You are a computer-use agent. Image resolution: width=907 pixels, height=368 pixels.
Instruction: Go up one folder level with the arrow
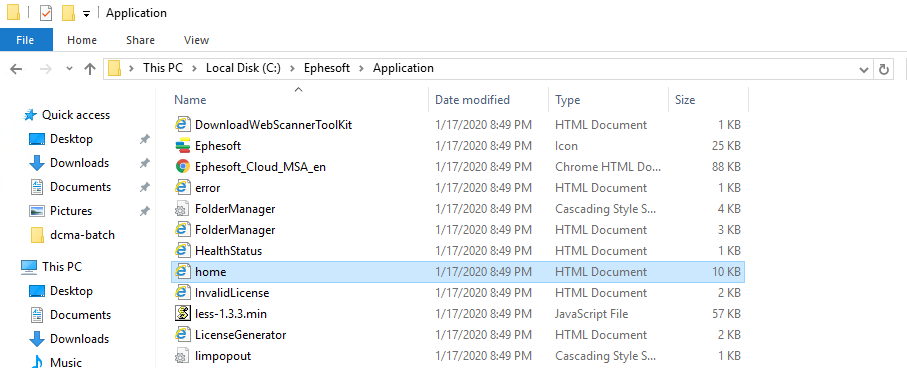(x=89, y=69)
